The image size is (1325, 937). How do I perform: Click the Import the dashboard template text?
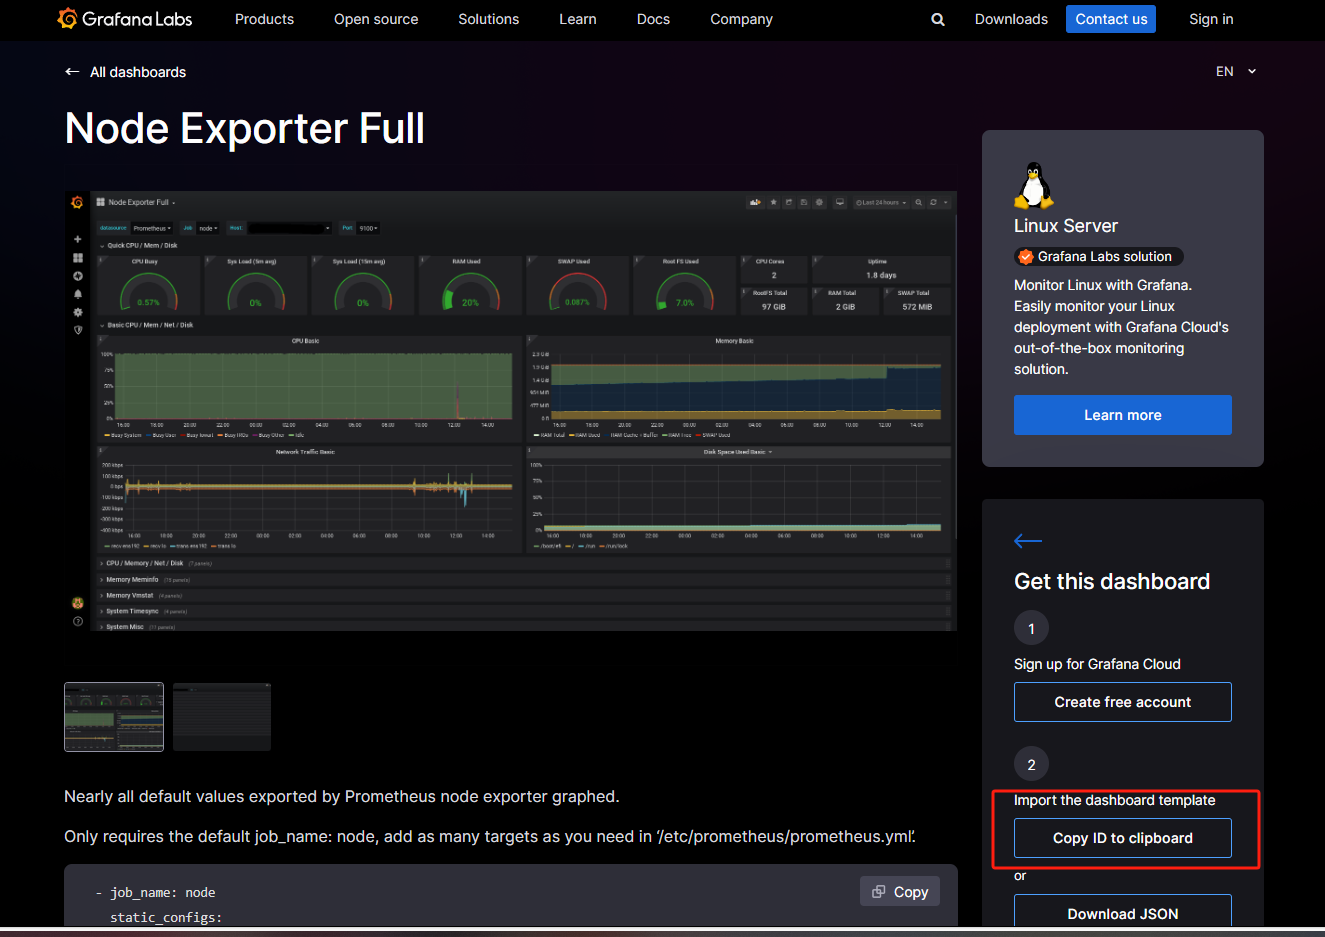click(x=1115, y=800)
